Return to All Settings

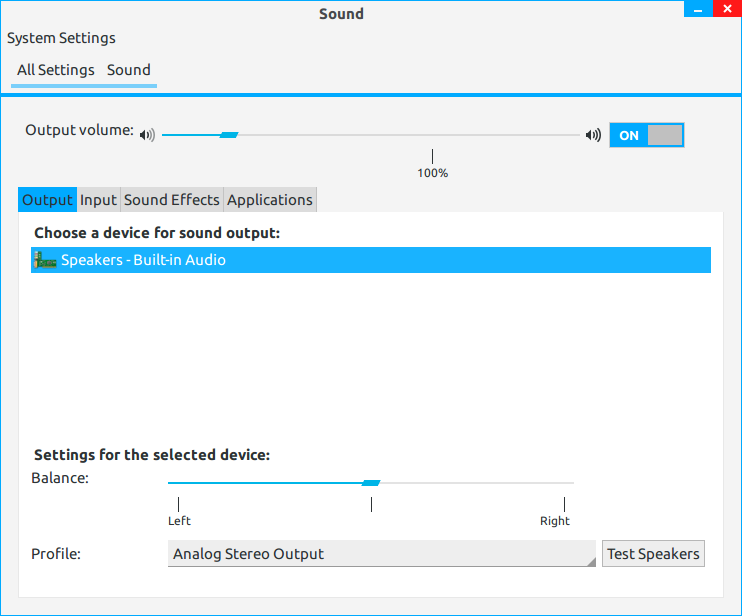point(56,70)
